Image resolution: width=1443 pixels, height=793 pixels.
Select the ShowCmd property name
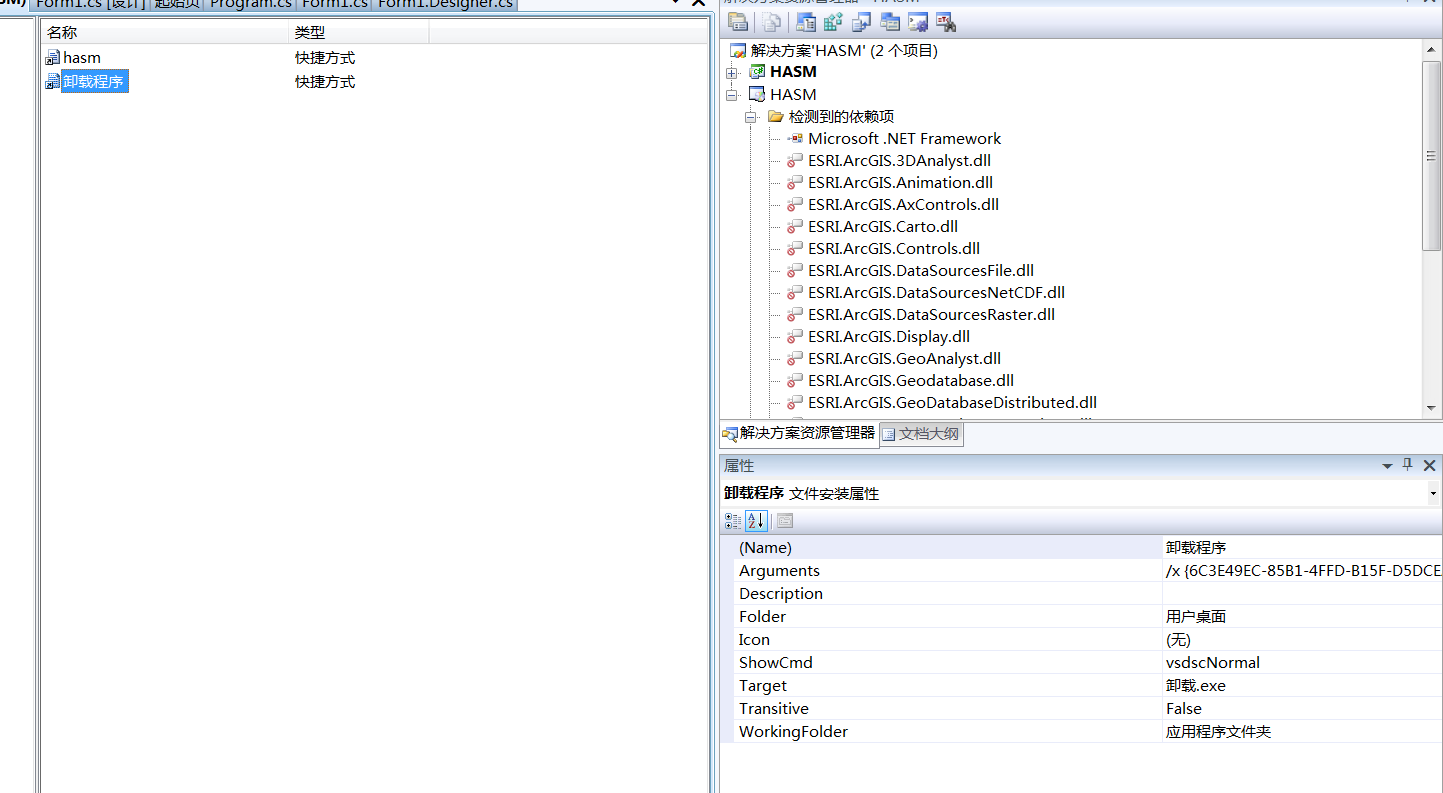776,663
